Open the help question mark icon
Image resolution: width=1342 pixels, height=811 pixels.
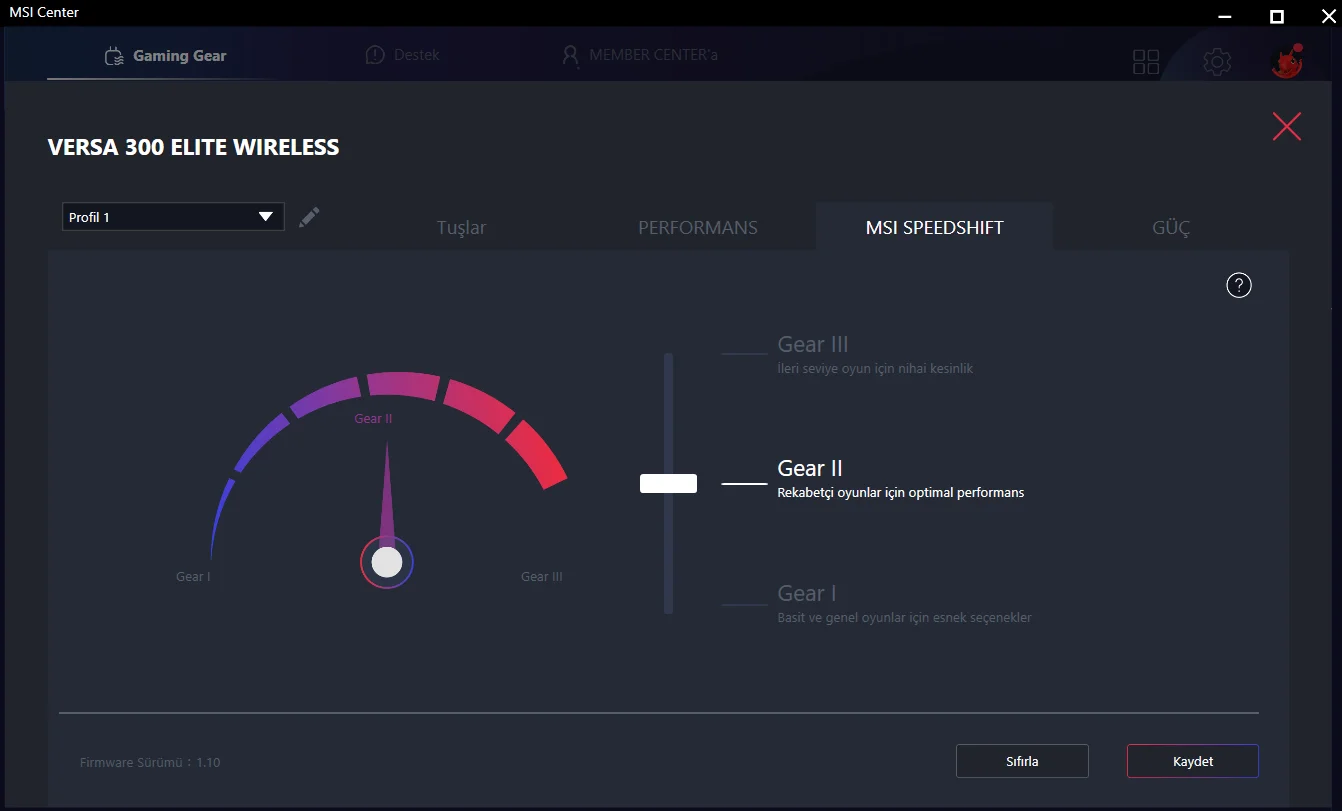pos(1239,285)
